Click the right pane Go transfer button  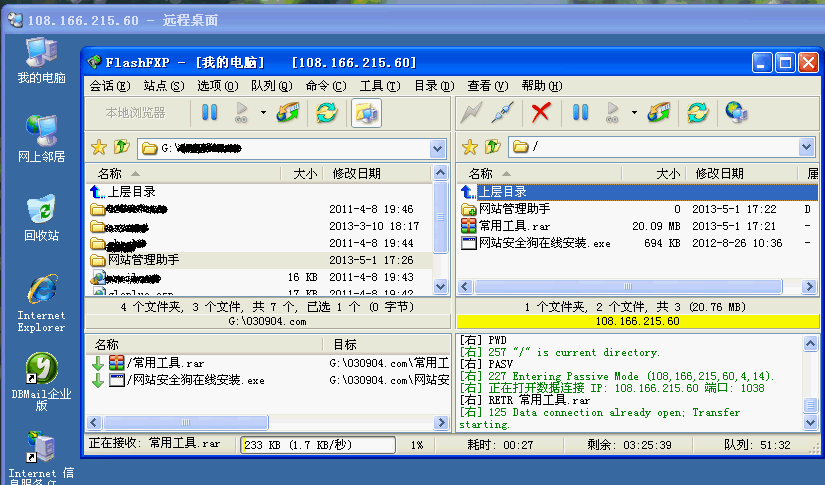pyautogui.click(x=612, y=113)
